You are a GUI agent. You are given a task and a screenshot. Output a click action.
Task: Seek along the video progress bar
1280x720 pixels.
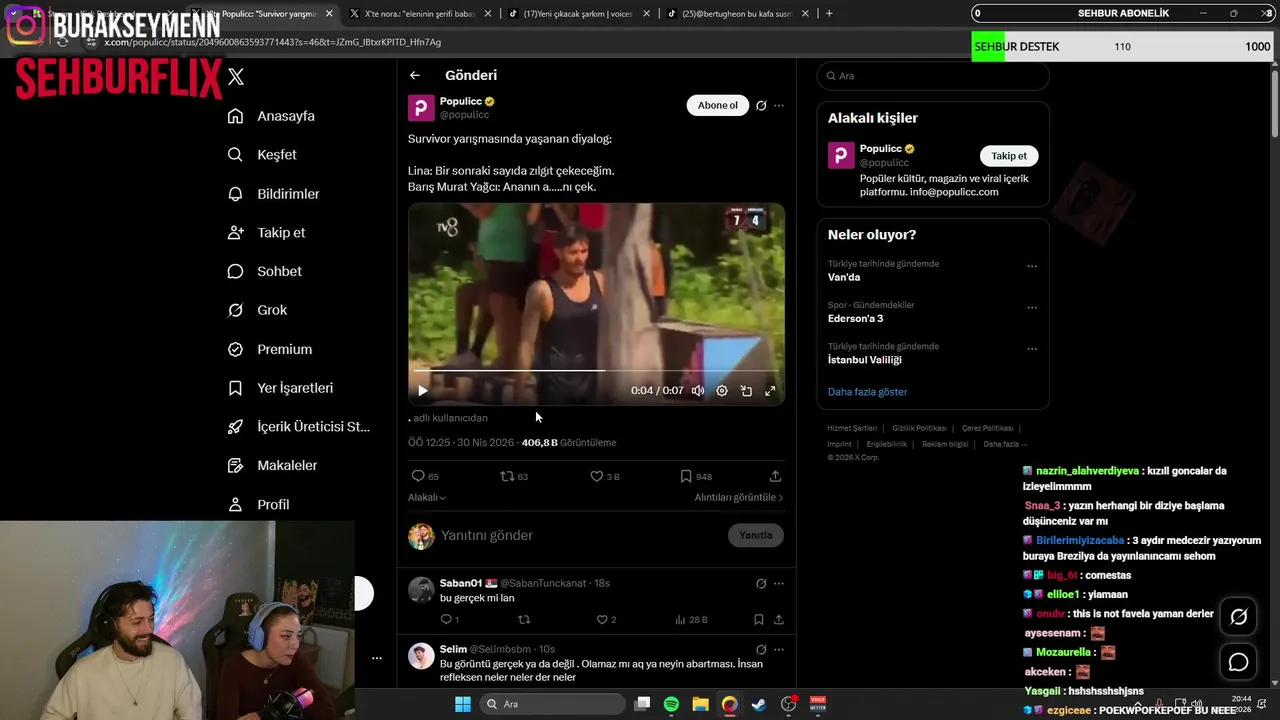(x=596, y=370)
